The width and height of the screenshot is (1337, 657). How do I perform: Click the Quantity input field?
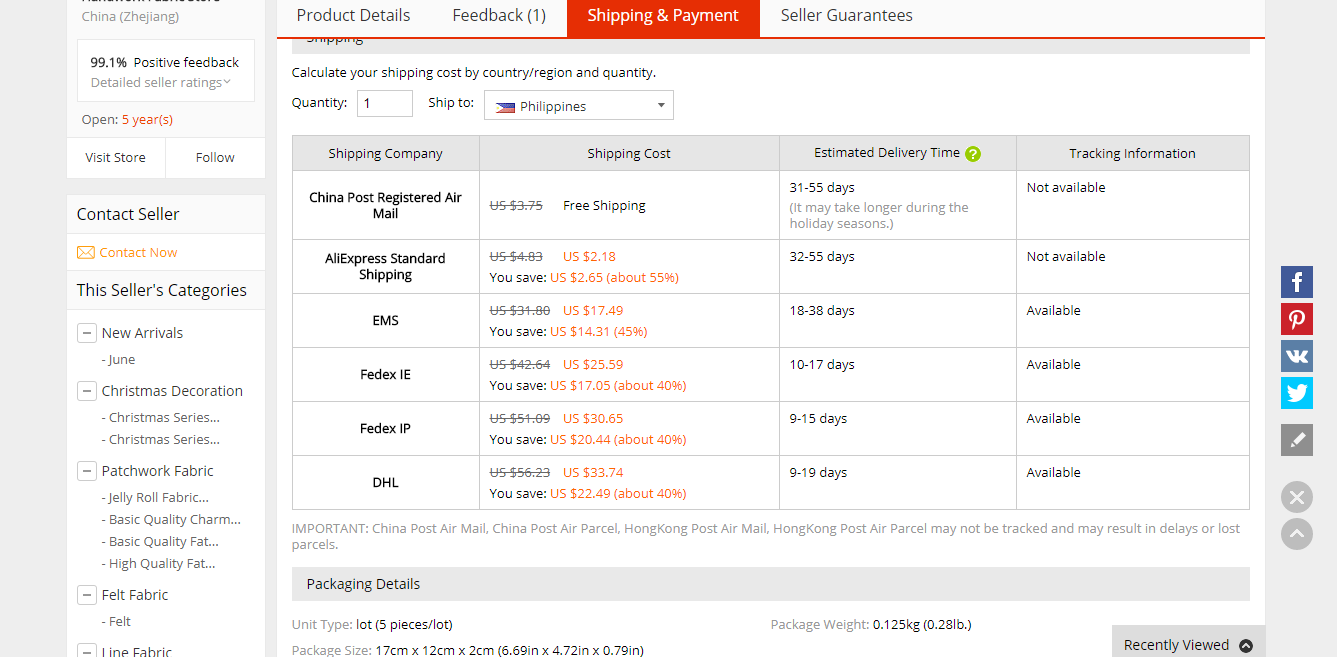coord(385,103)
